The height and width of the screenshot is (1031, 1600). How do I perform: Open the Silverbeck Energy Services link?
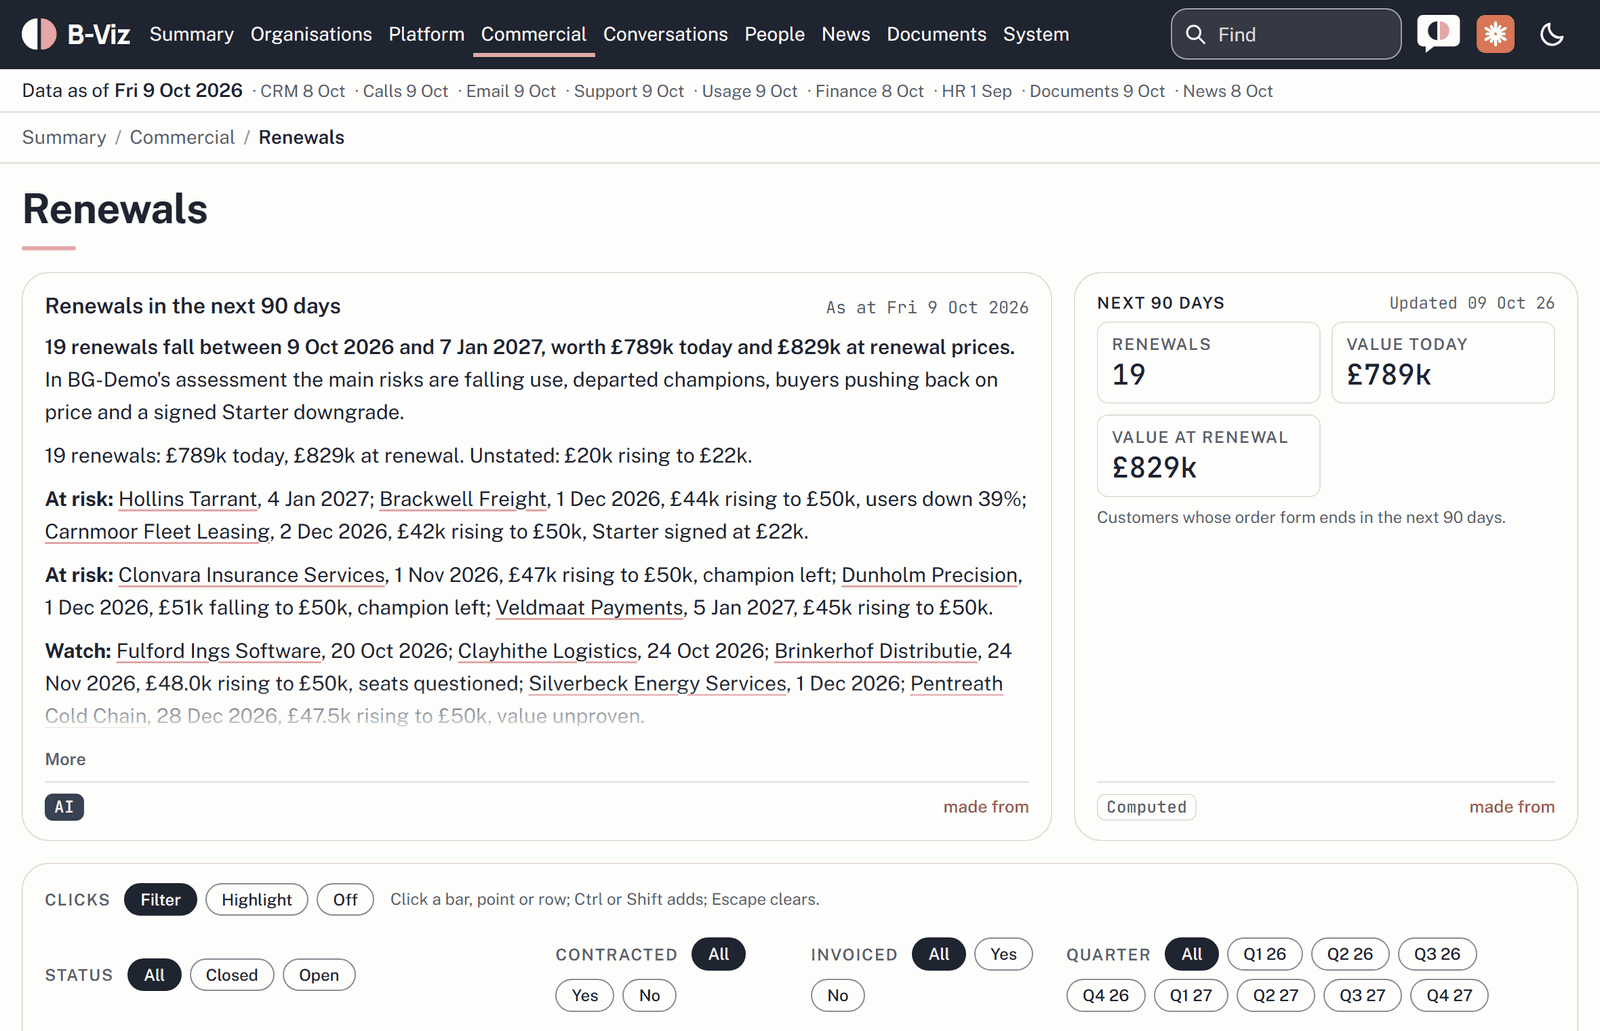pos(658,683)
